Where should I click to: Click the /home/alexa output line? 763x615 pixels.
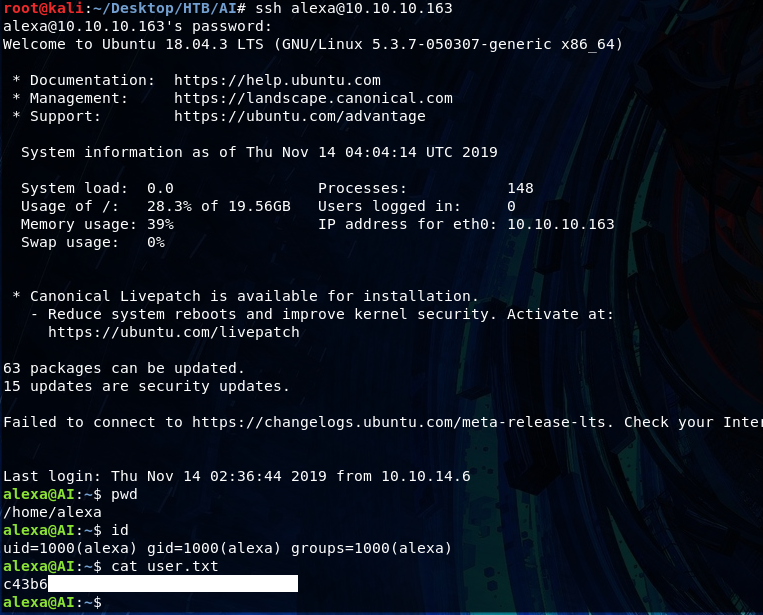(52, 512)
